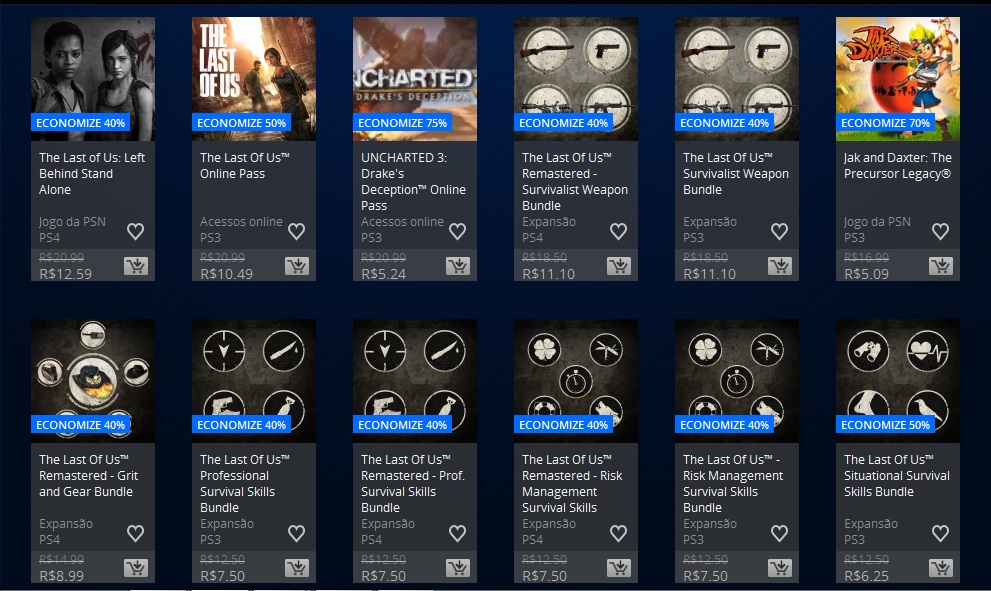Add PS3 Risk Management Survival Skills Bundle to cart
This screenshot has height=591, width=991.
(x=780, y=568)
